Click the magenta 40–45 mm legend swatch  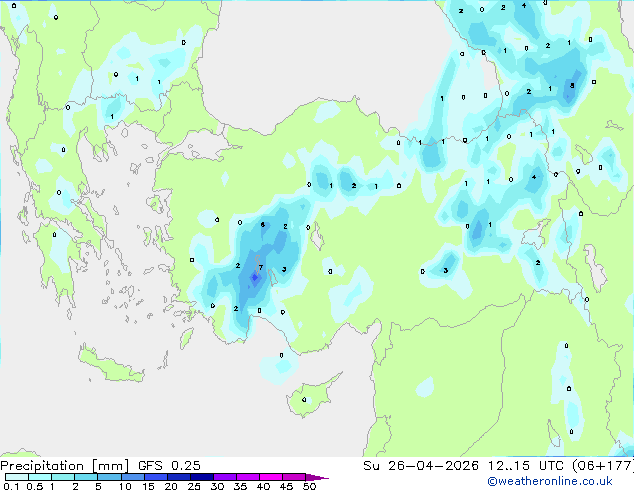[271, 477]
